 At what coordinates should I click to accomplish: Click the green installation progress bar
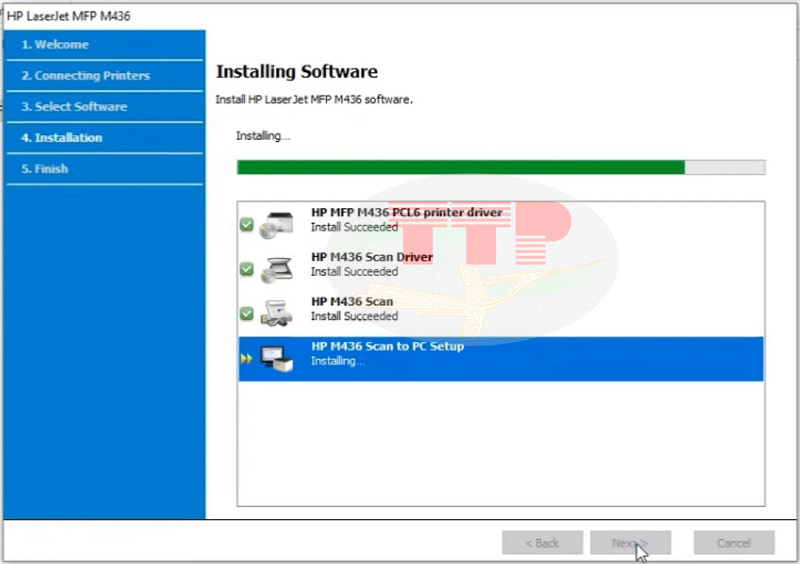coord(501,167)
